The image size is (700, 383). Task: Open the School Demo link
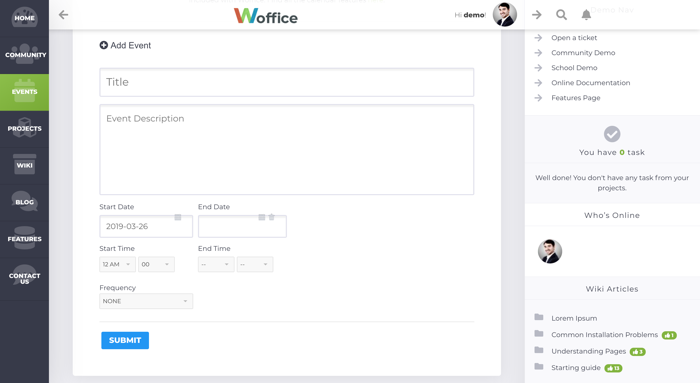tap(574, 68)
